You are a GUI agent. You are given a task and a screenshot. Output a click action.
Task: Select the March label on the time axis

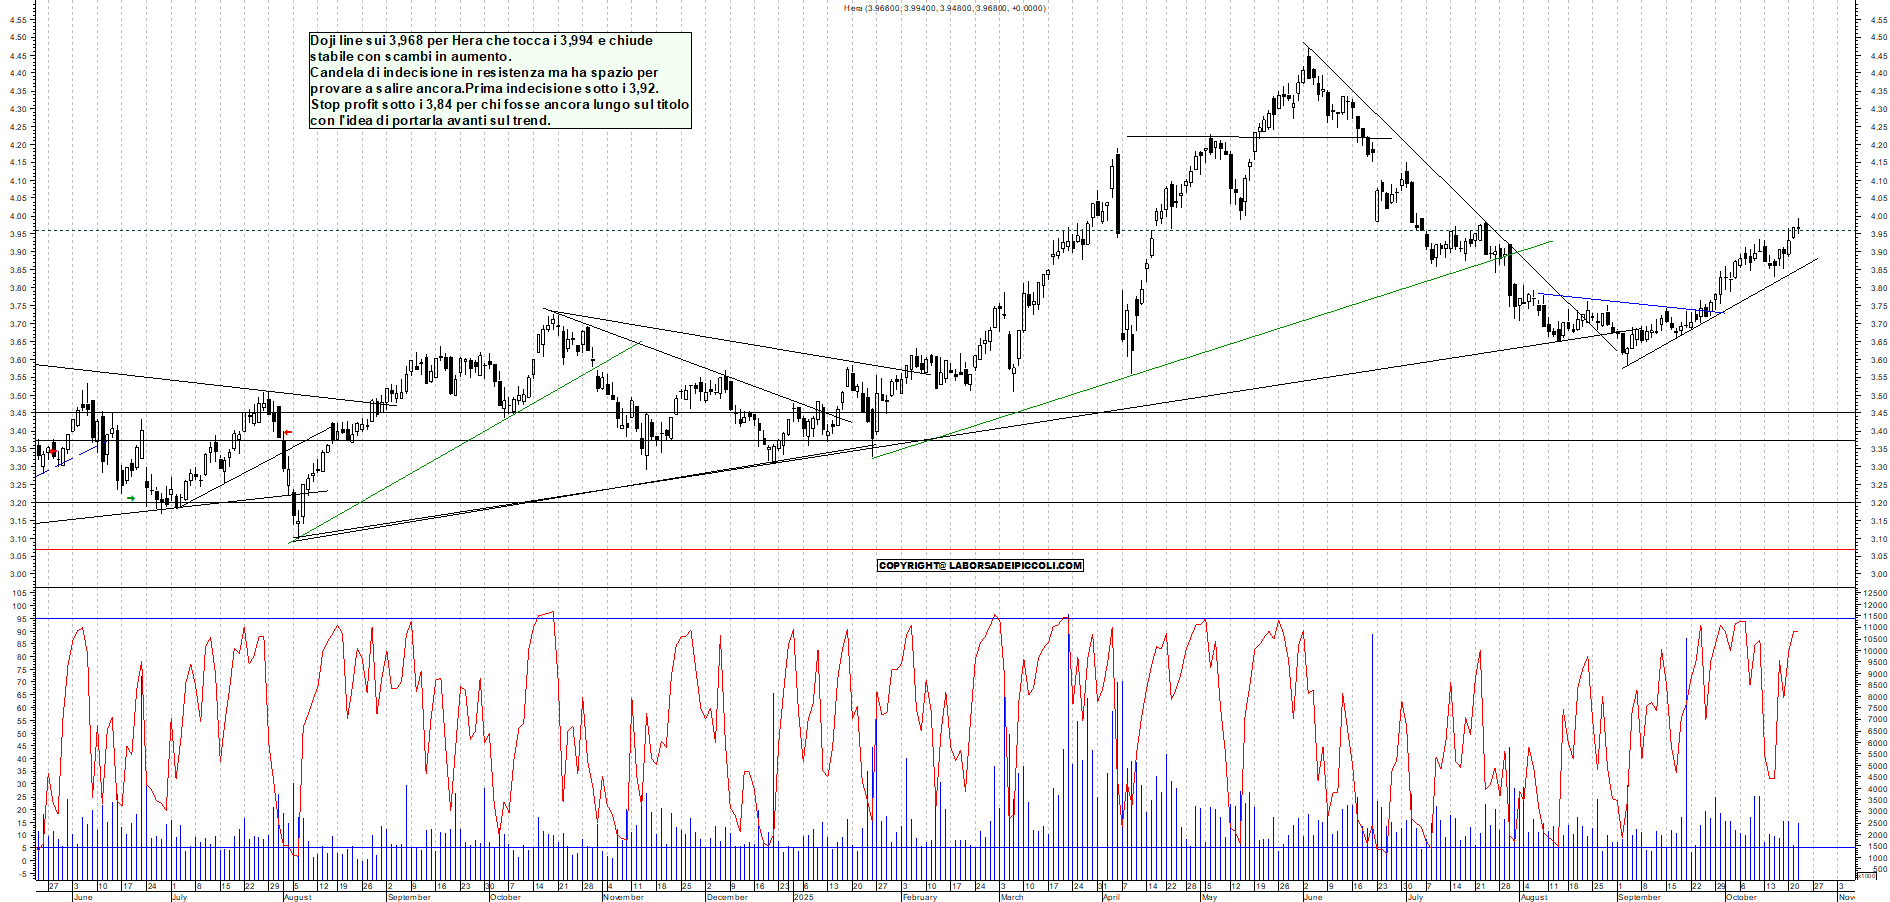[1012, 897]
